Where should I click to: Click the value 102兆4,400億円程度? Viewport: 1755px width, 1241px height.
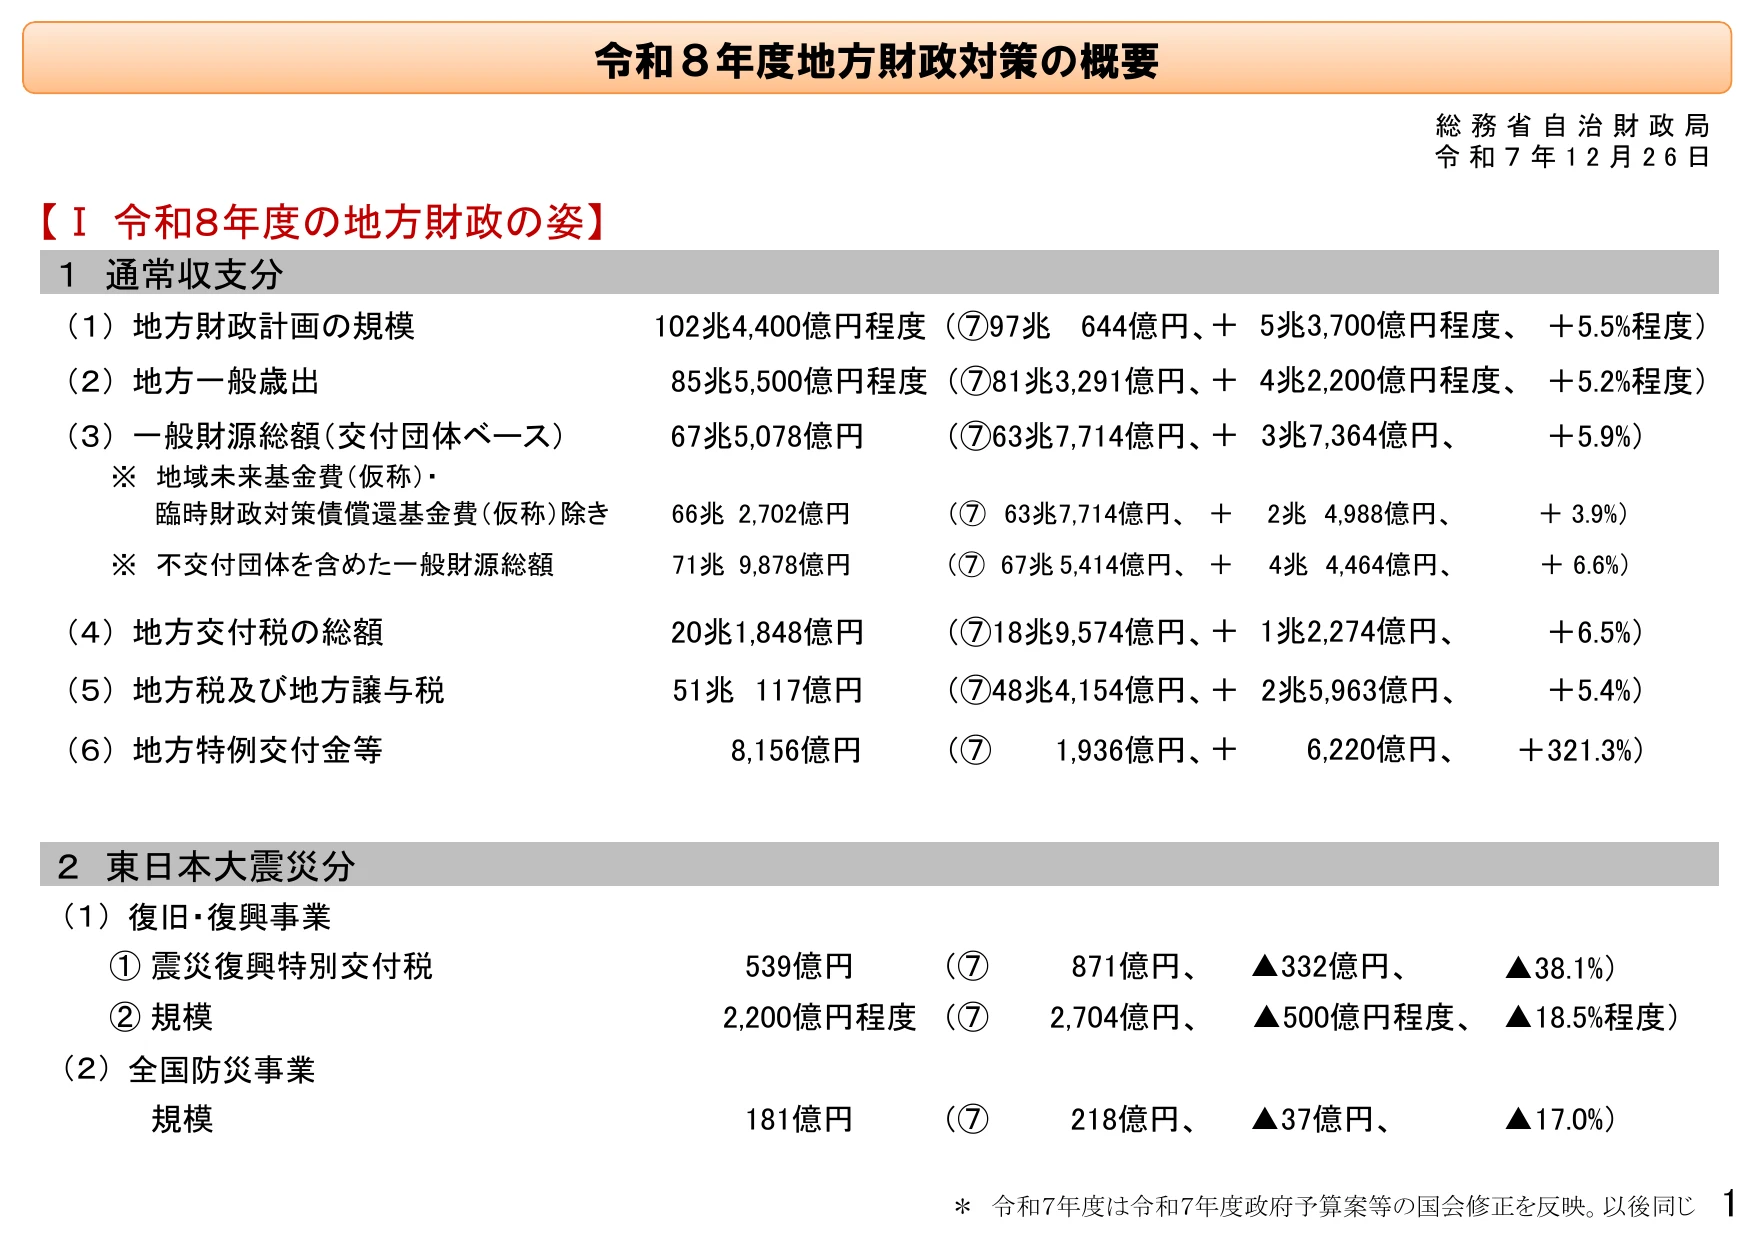point(789,326)
